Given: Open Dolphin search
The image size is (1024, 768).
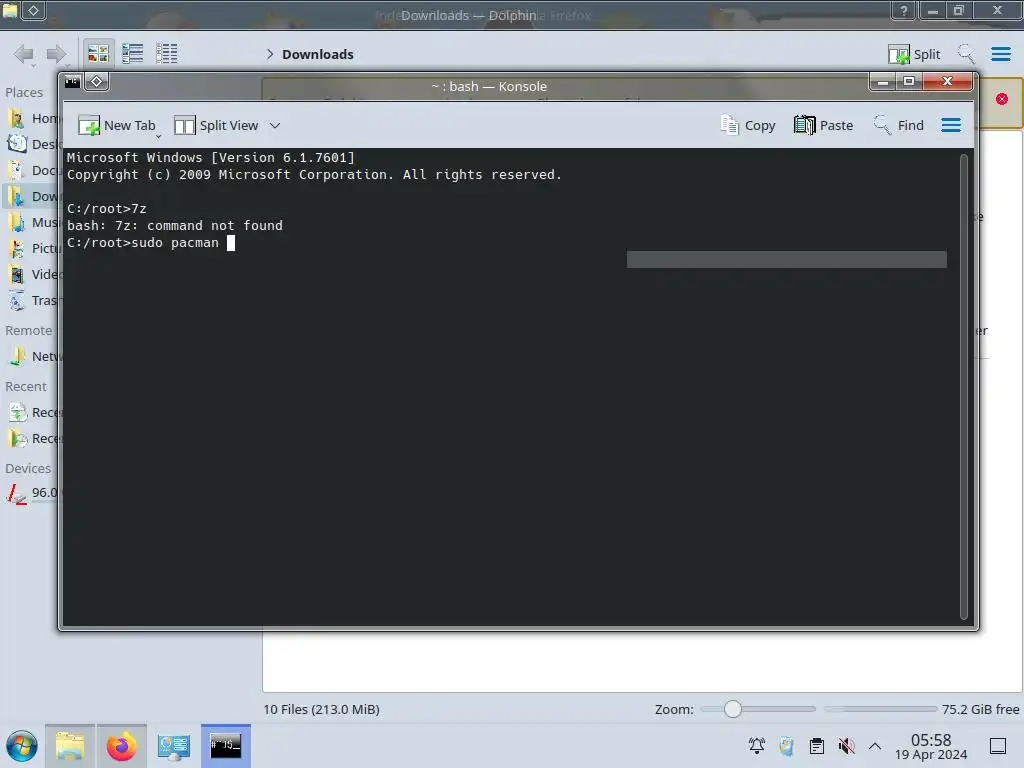Looking at the screenshot, I should coord(966,54).
